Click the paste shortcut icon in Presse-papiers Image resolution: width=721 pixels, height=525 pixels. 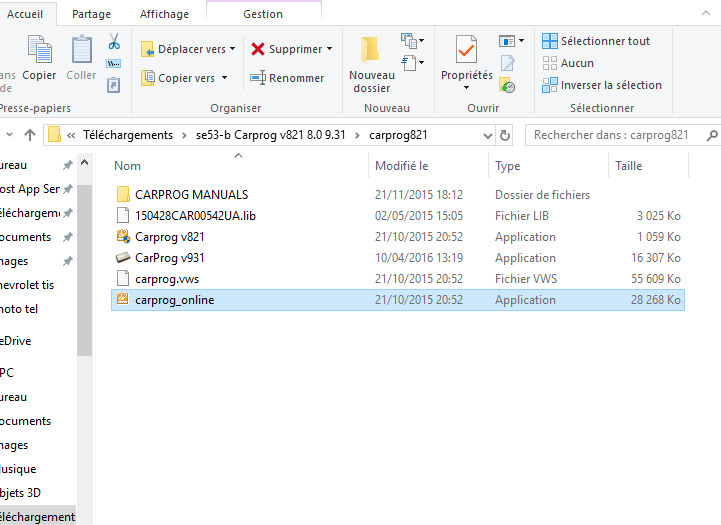[x=114, y=85]
